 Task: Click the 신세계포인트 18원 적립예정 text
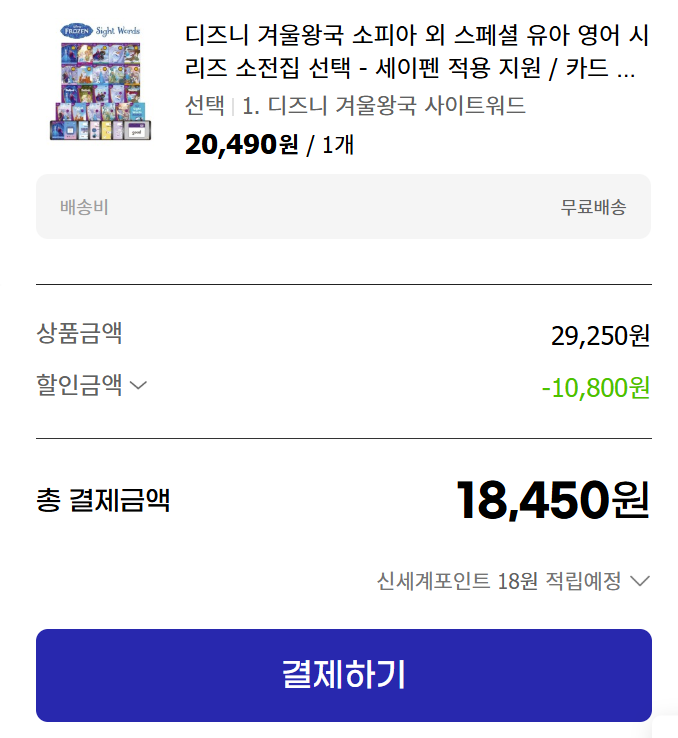click(498, 581)
